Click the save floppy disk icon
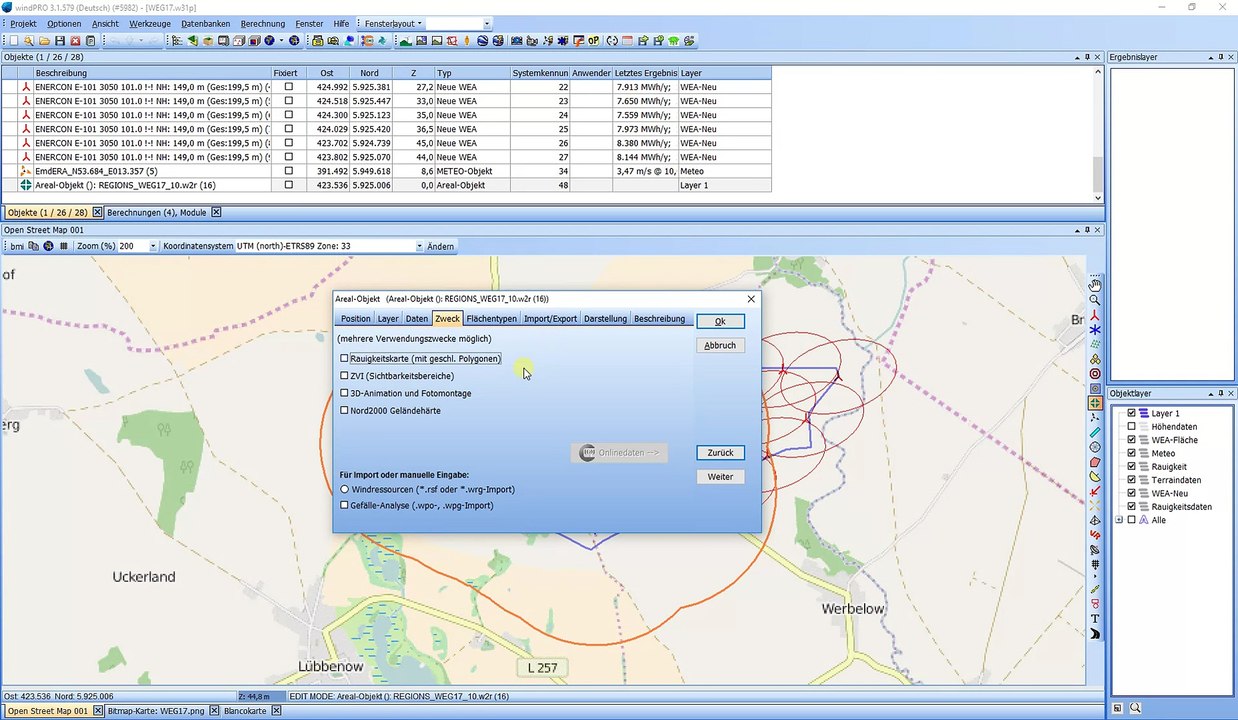Screen dimensions: 1238x720 (x=60, y=41)
